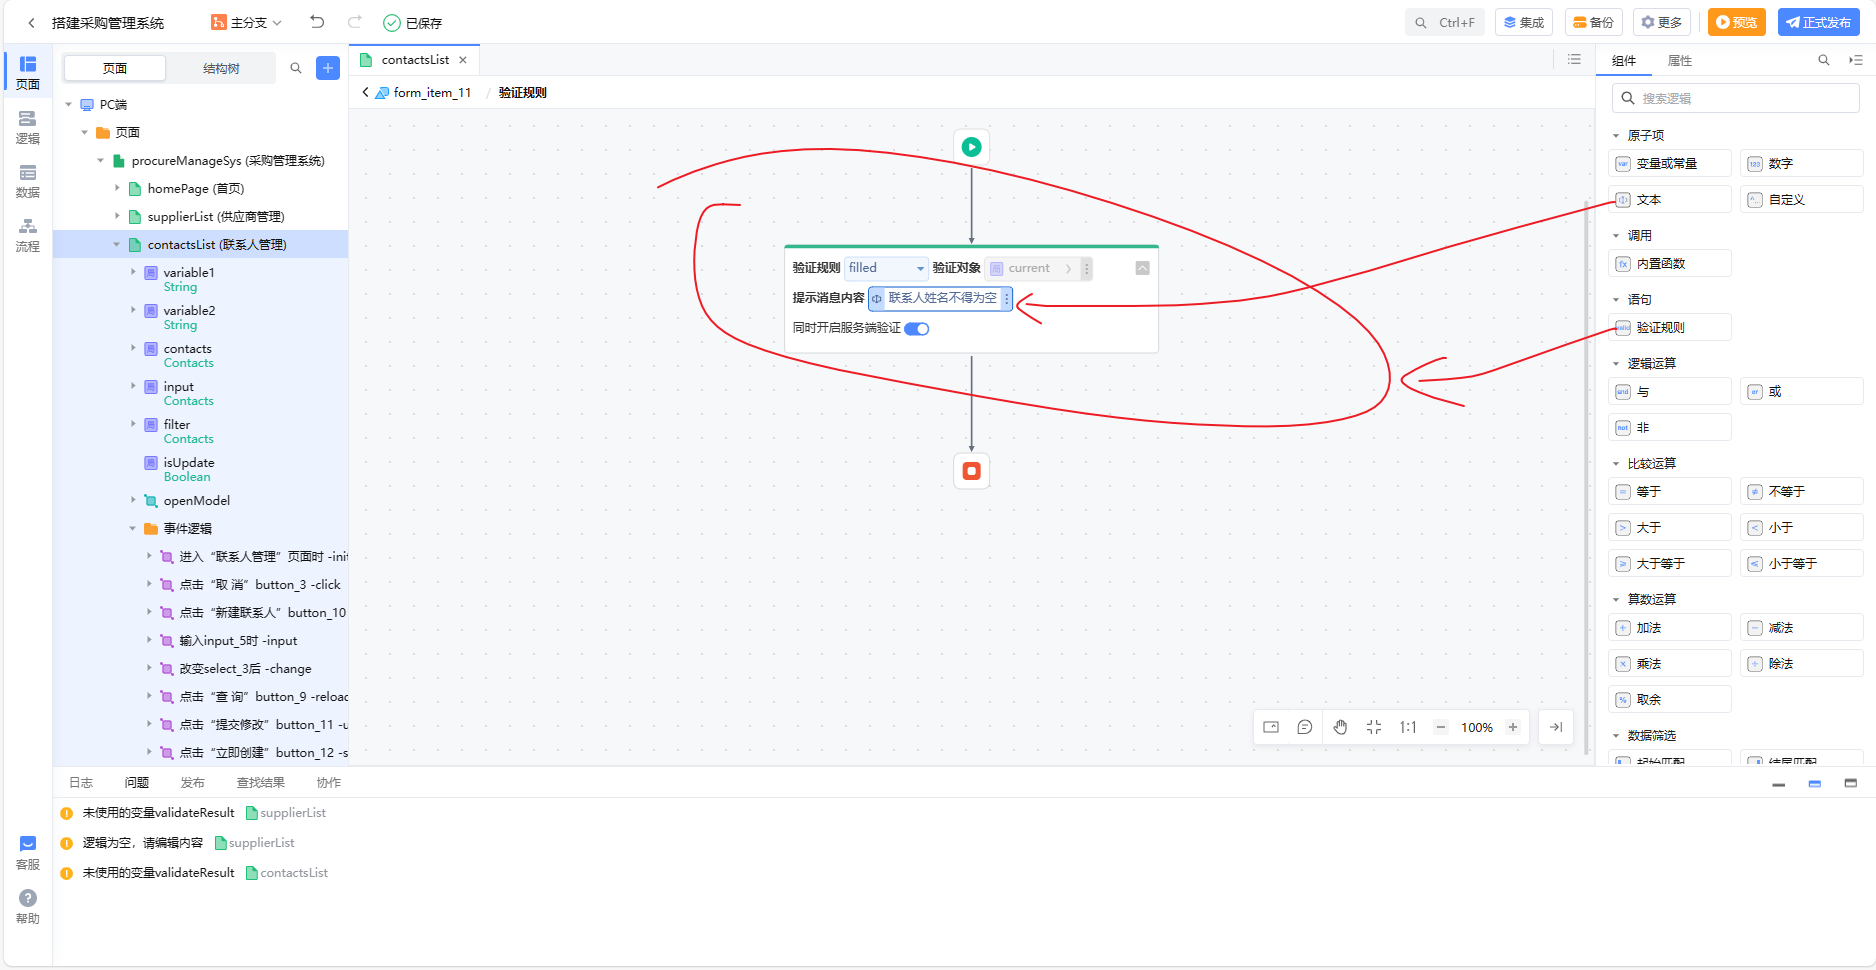1876x970 pixels.
Task: Collapse the 事件逻辑 folder
Action: tap(133, 528)
